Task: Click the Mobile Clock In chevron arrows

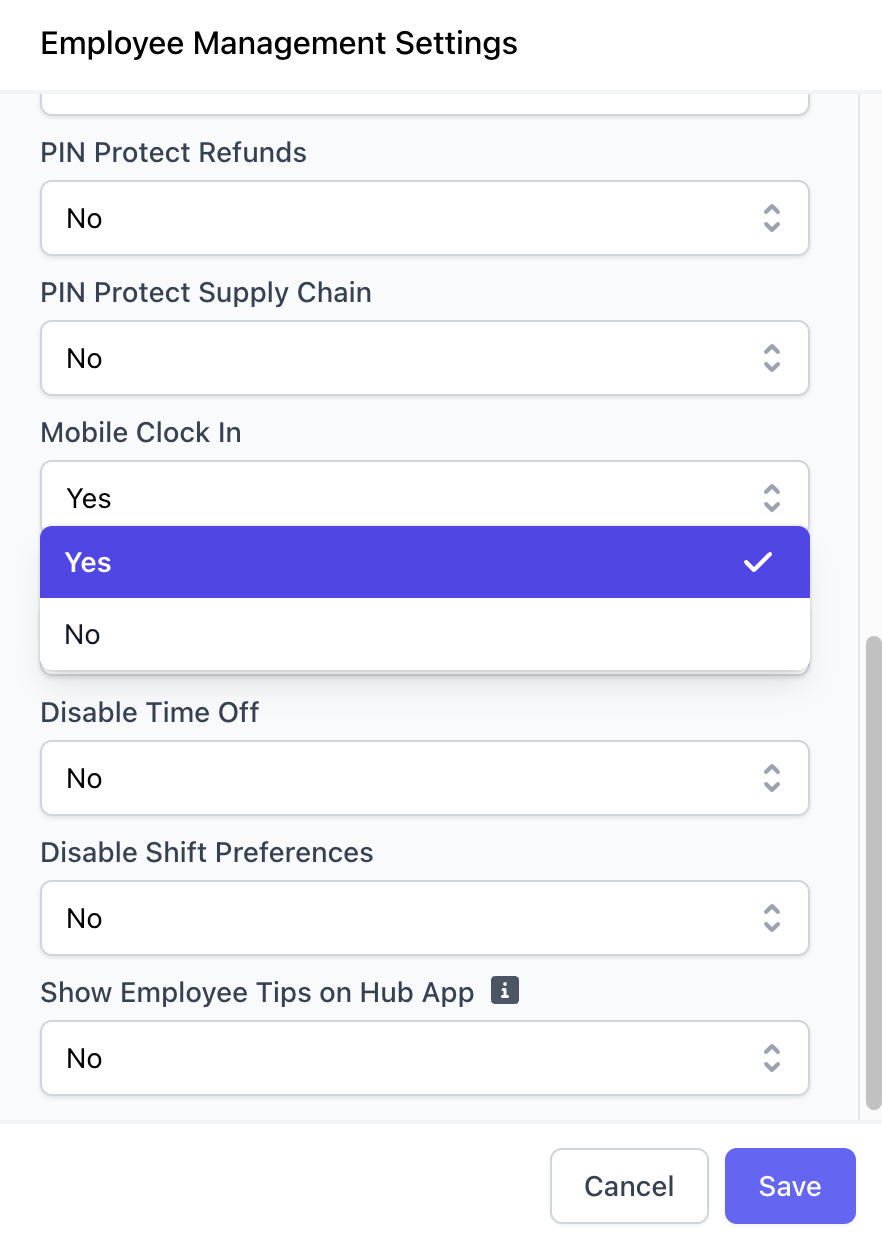Action: [x=771, y=498]
